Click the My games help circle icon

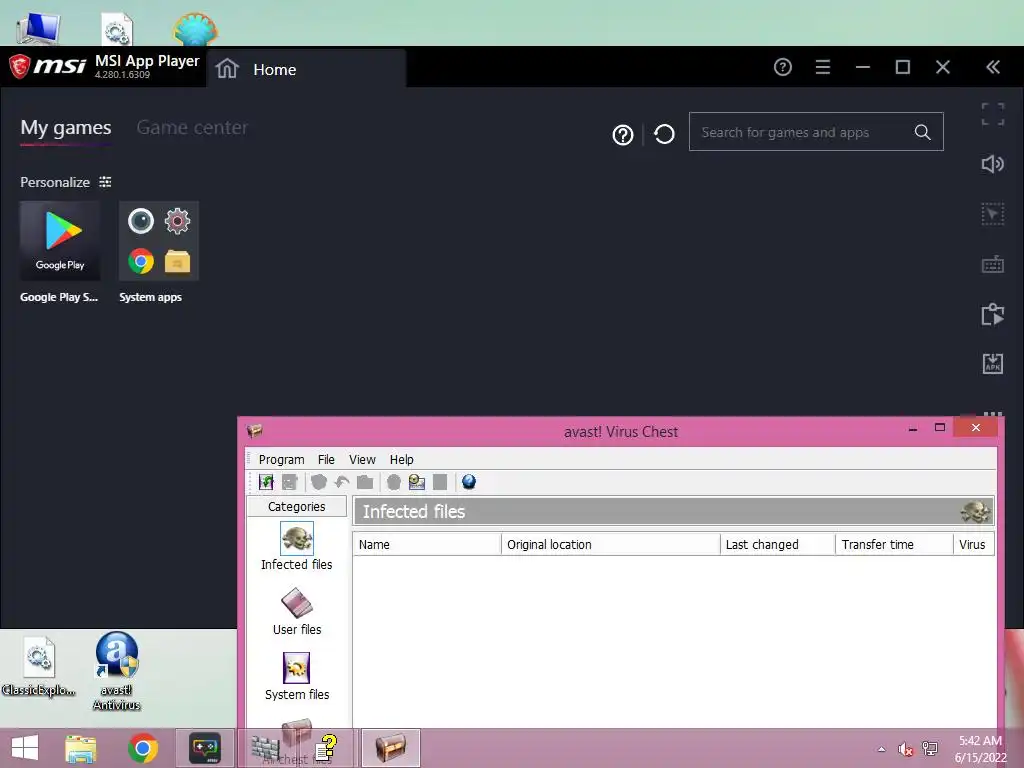622,135
